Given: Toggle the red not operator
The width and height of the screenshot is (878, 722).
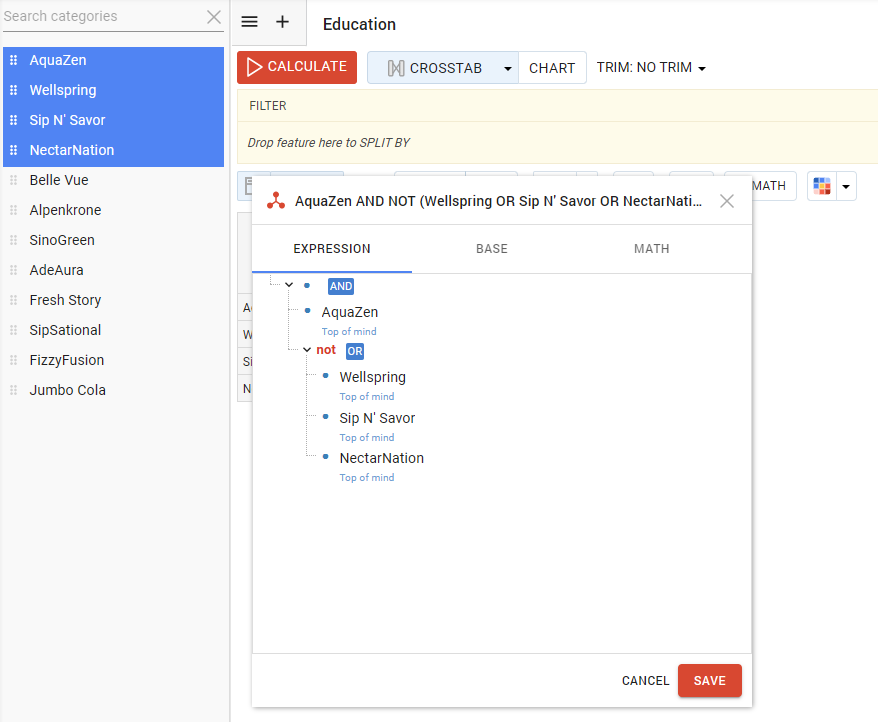Looking at the screenshot, I should (x=326, y=350).
